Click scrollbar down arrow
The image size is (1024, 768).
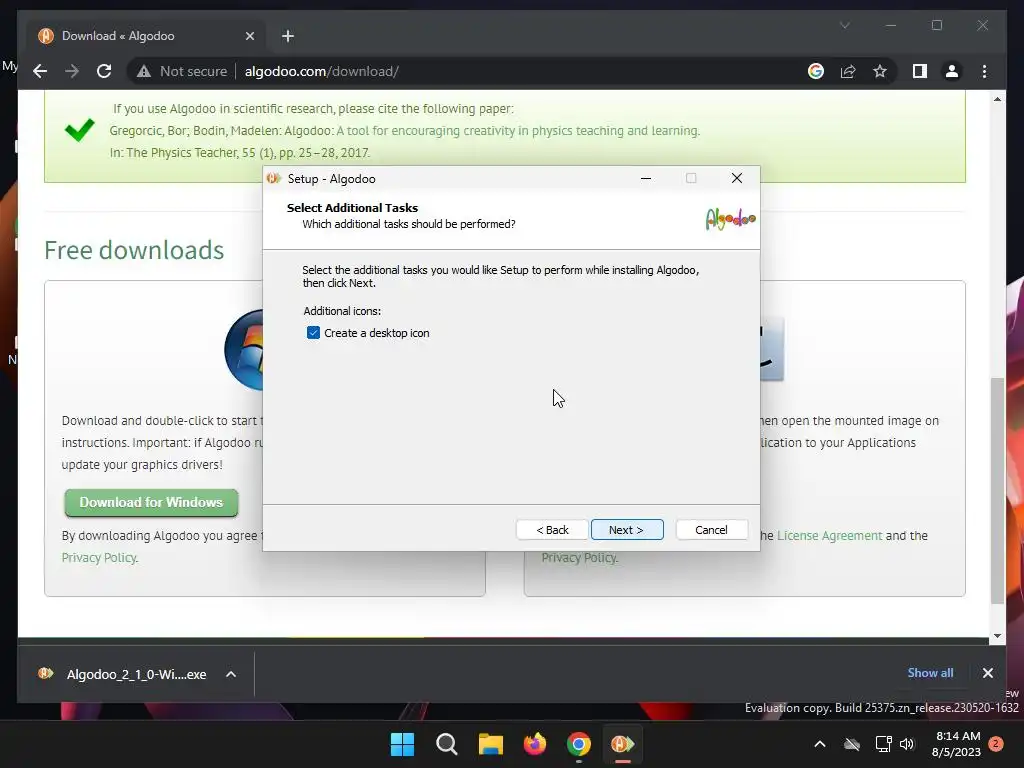pos(997,635)
